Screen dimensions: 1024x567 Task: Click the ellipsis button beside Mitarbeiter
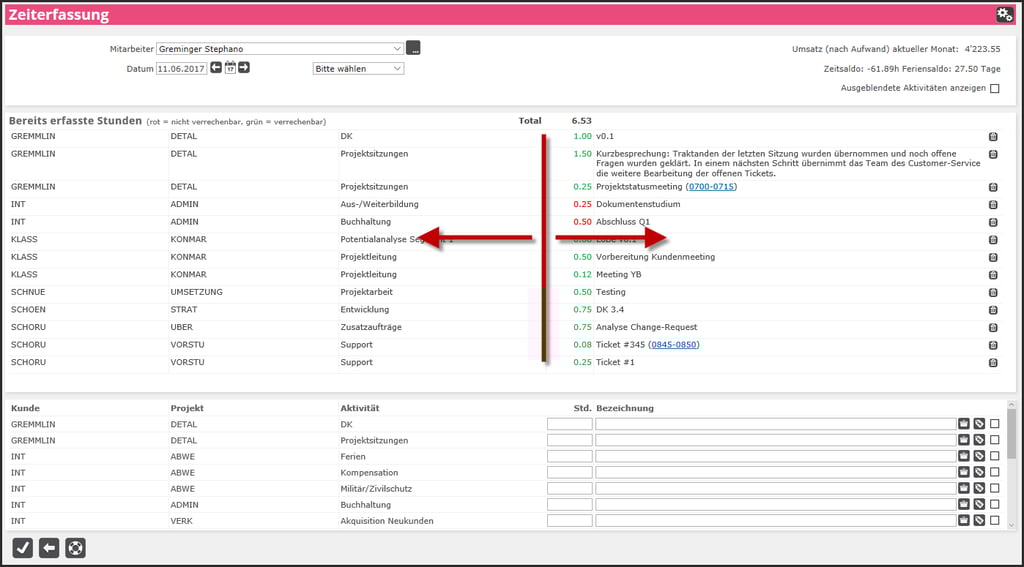(414, 48)
